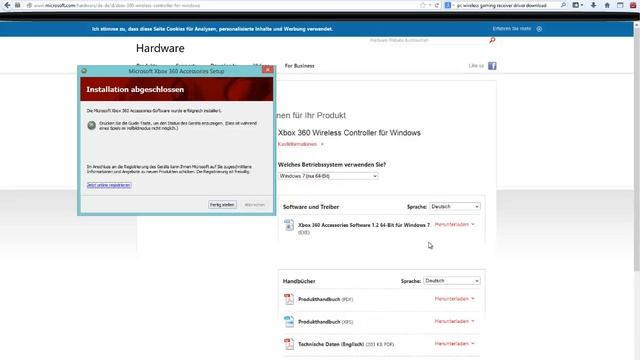Screen dimensions: 640x360
Task: Click 'Xbox 360 Accessories Software 1.2' file name
Action: (x=364, y=225)
